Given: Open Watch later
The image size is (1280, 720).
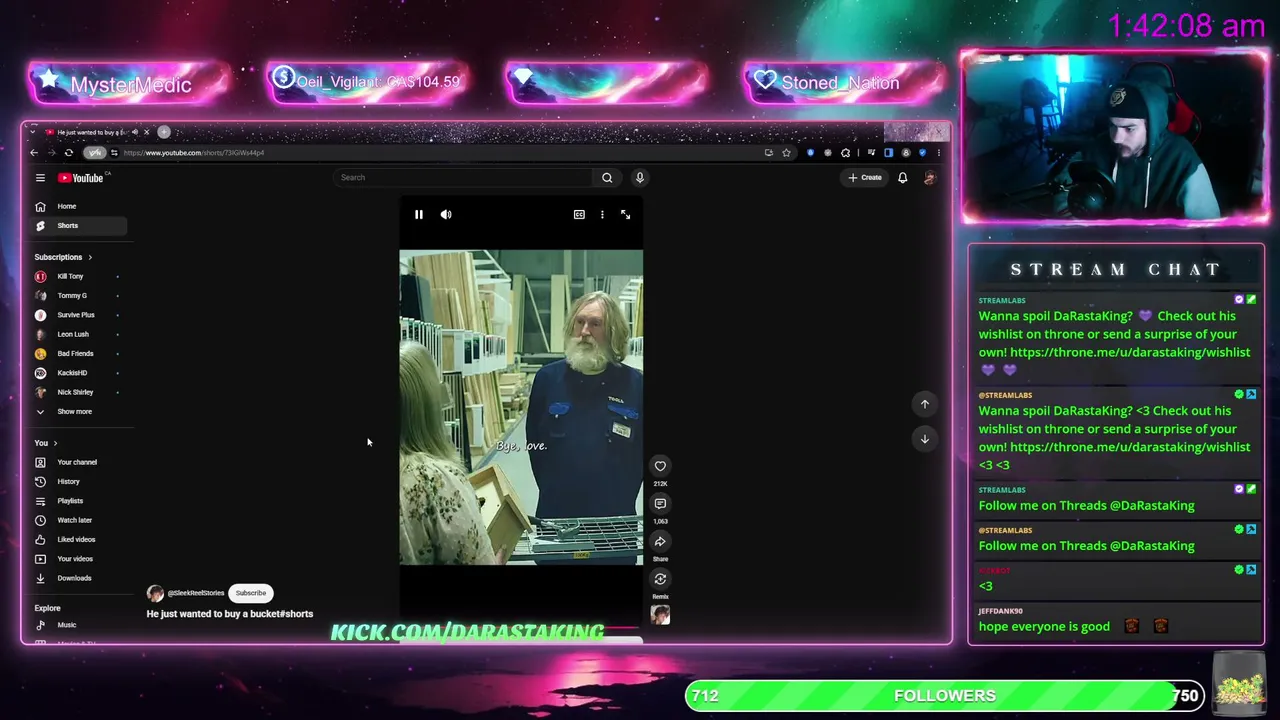Looking at the screenshot, I should [x=78, y=520].
